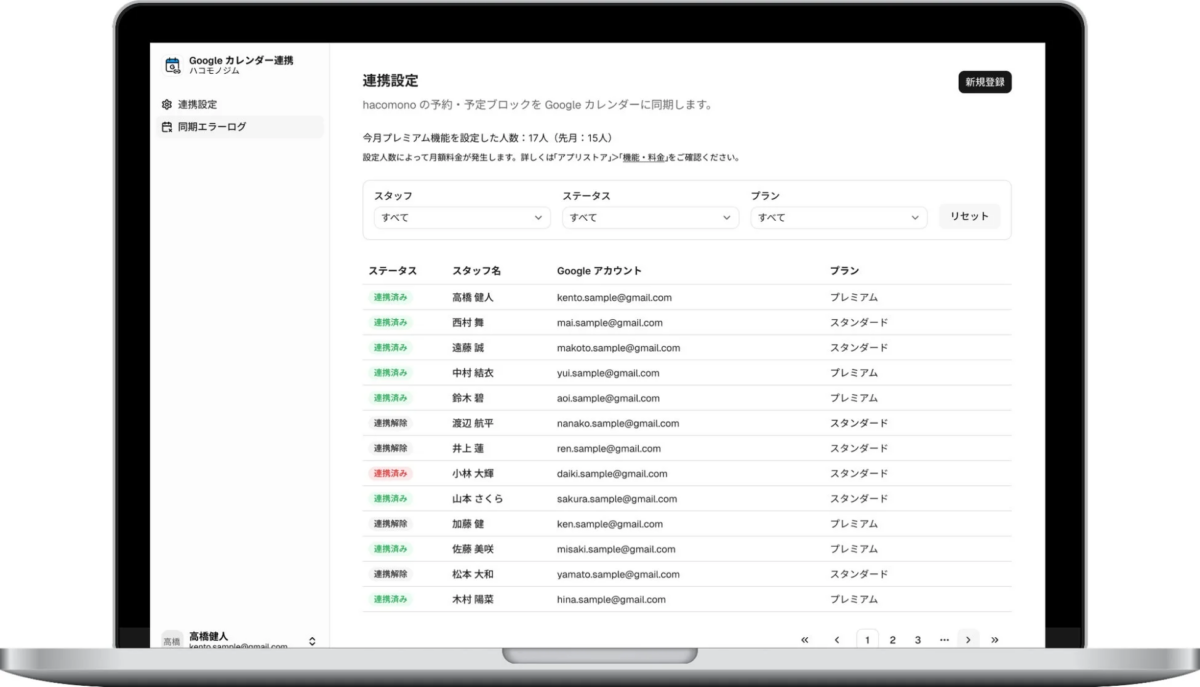Click the 連携解除 badge in 渡辺 航平 row
Image resolution: width=1200 pixels, height=687 pixels.
click(x=390, y=423)
